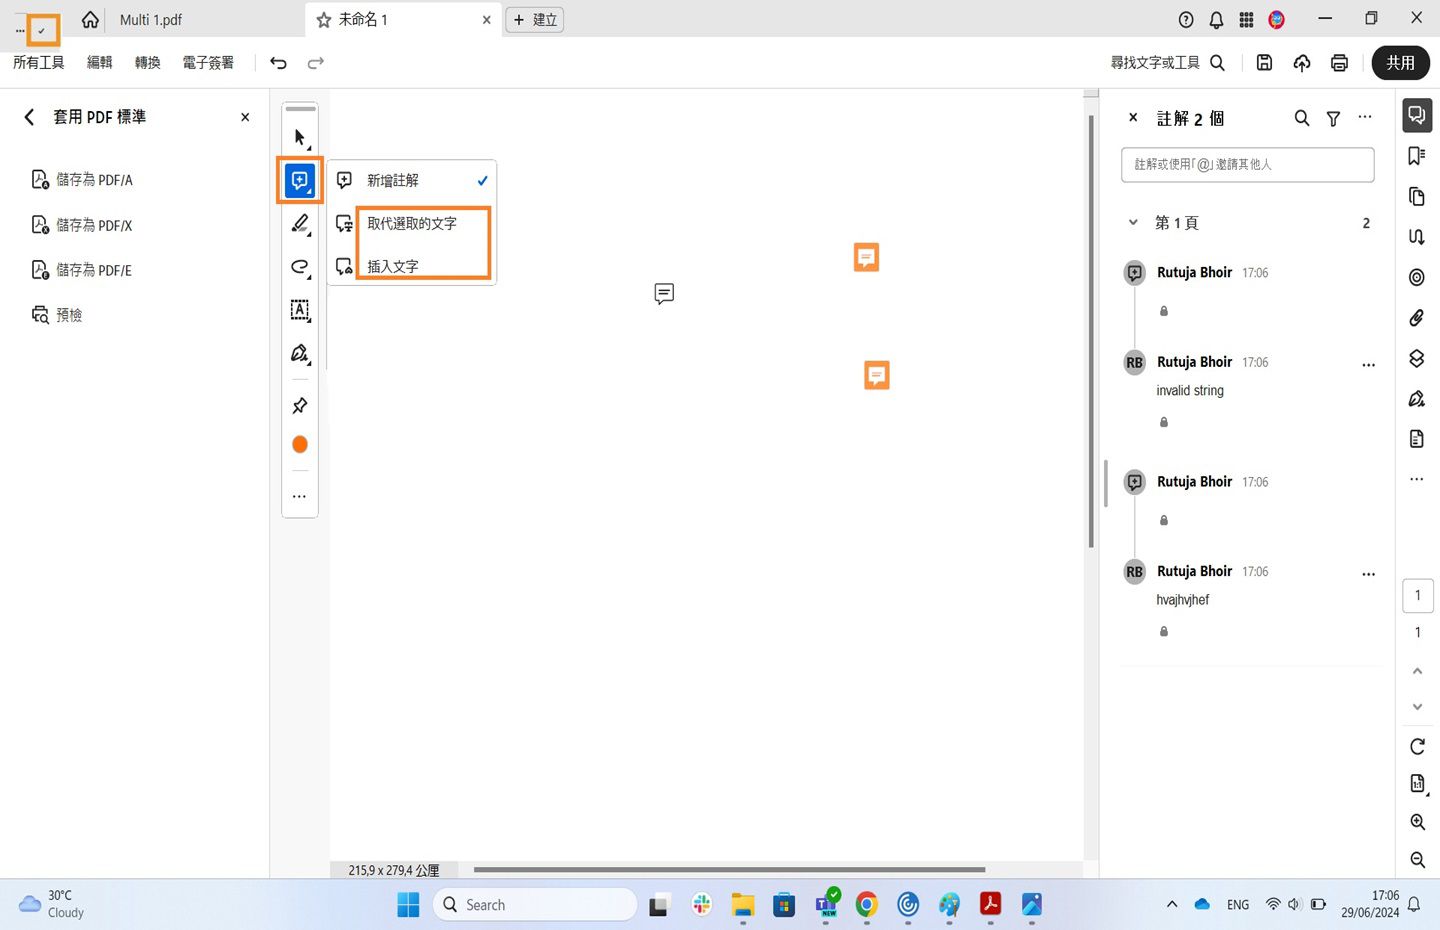The width and height of the screenshot is (1440, 930).
Task: Open the fit page view options
Action: (1417, 784)
